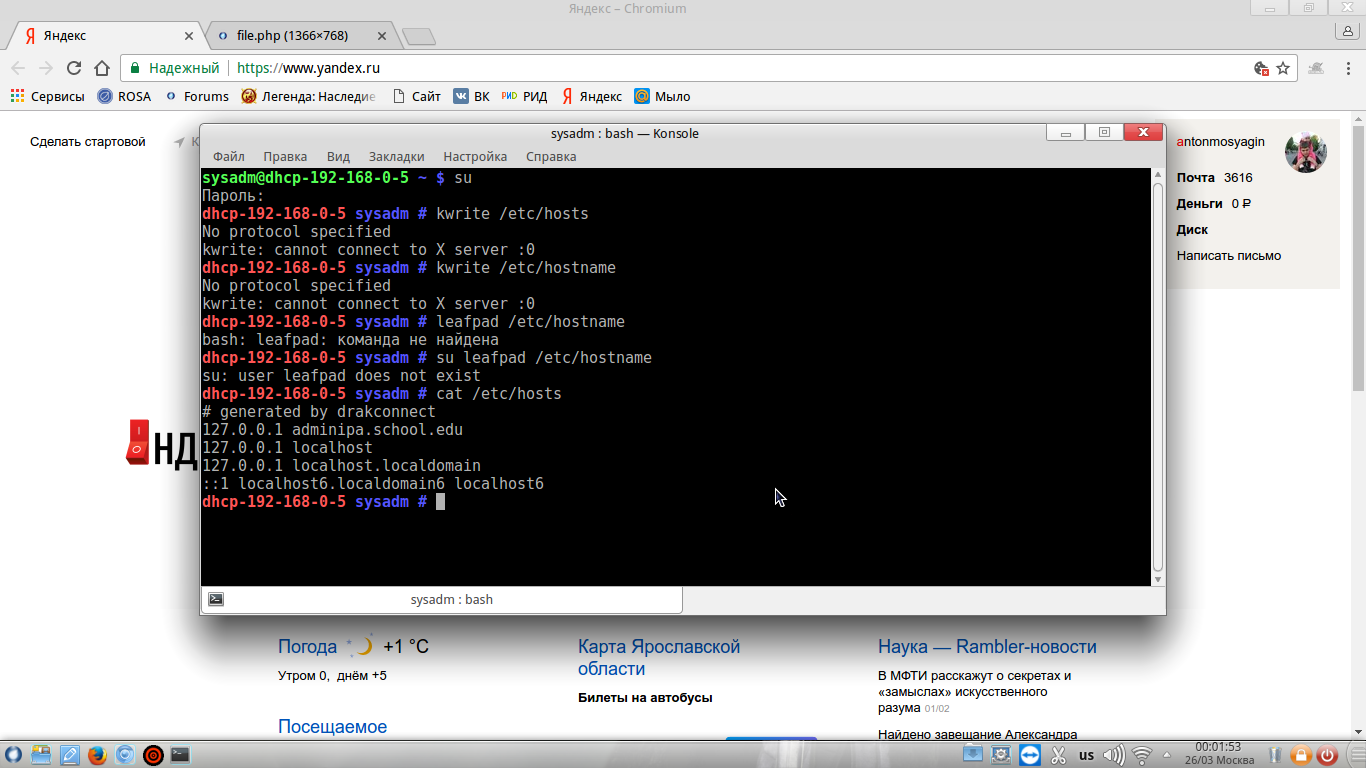Open the Почта mail link
Viewport: 1366px width, 768px height.
tap(1196, 178)
